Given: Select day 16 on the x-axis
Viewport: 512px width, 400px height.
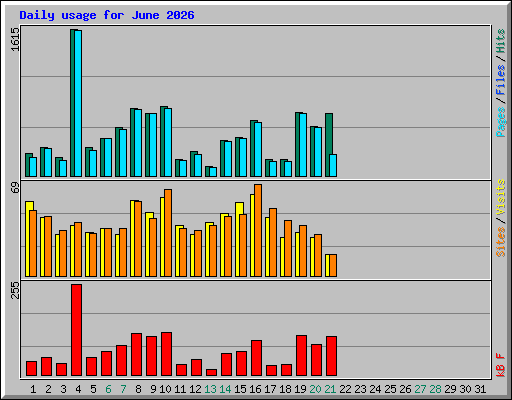Looking at the screenshot, I should (255, 389).
